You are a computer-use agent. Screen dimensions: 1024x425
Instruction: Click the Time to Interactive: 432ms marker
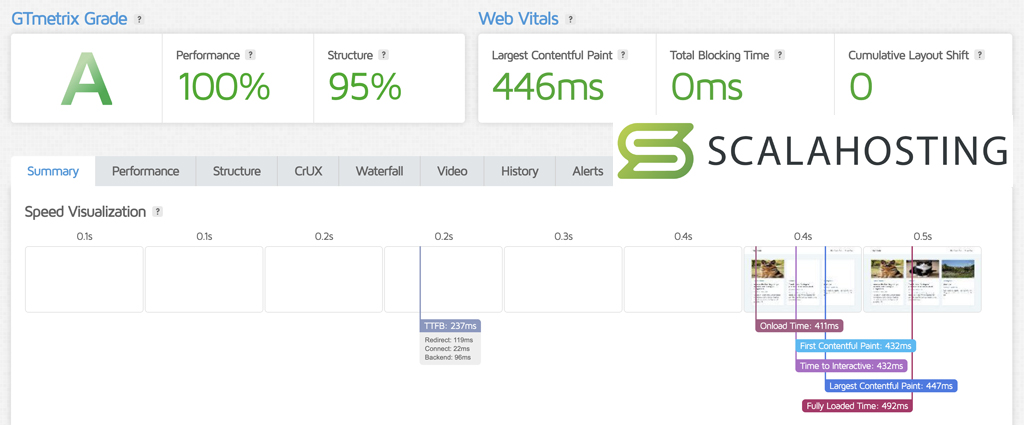click(851, 366)
